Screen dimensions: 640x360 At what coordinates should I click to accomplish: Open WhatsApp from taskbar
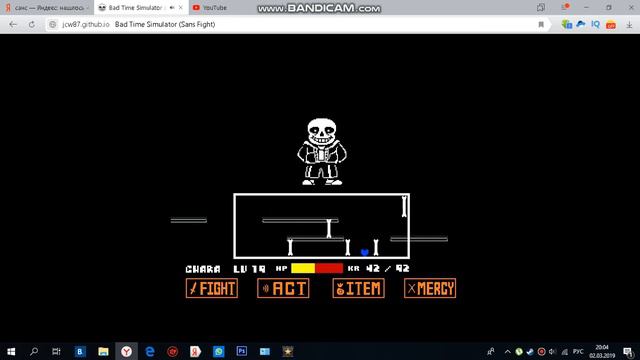[219, 351]
